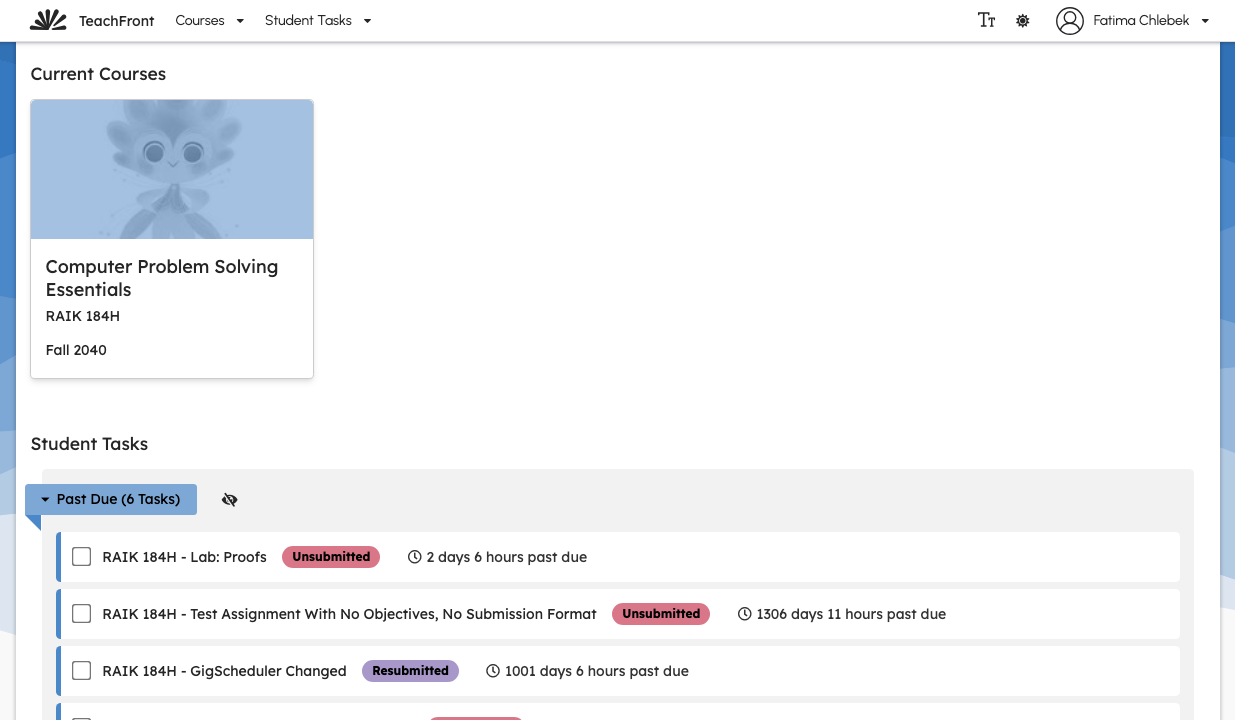Click the '2 days 6 hours past due' text
Screen dimensions: 1235x720
(x=507, y=557)
